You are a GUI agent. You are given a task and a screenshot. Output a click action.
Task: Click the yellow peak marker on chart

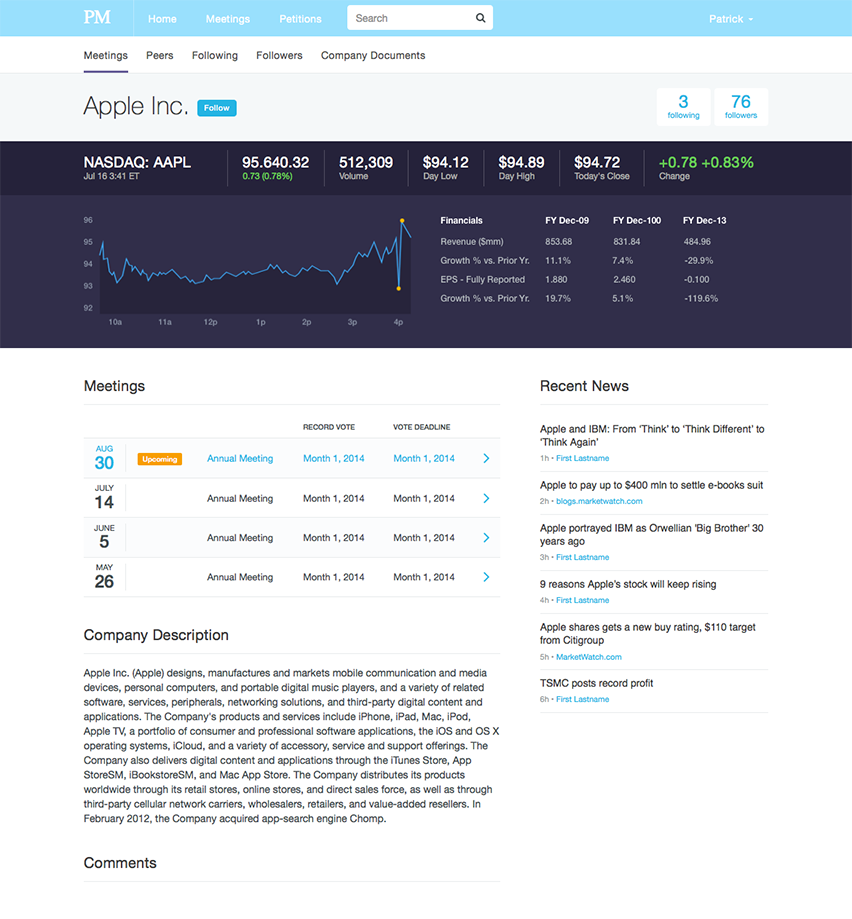(x=402, y=220)
